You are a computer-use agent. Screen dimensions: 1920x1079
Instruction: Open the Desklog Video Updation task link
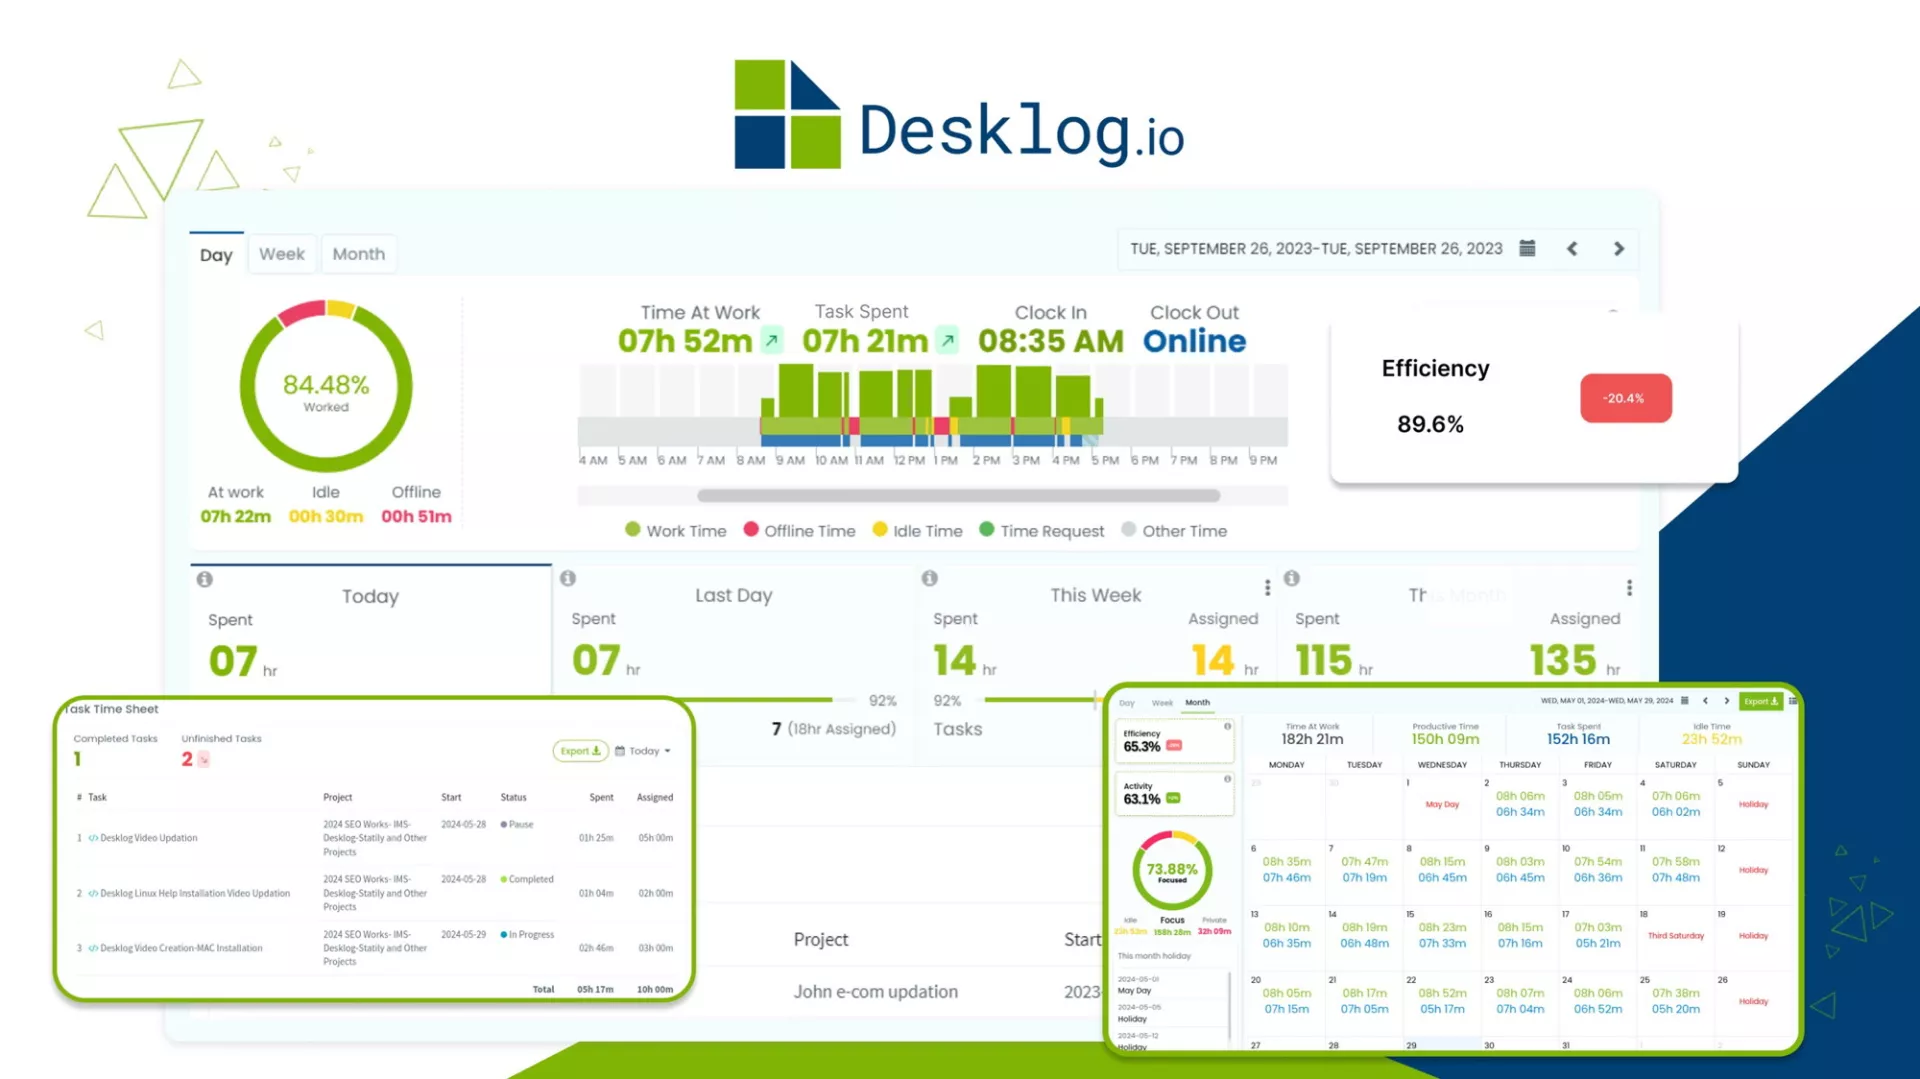(148, 838)
